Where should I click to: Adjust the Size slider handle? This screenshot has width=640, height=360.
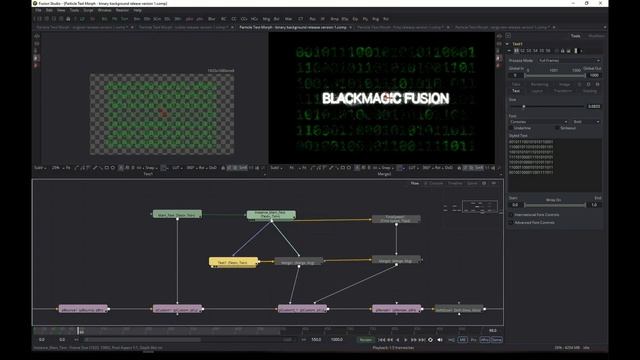pyautogui.click(x=524, y=107)
